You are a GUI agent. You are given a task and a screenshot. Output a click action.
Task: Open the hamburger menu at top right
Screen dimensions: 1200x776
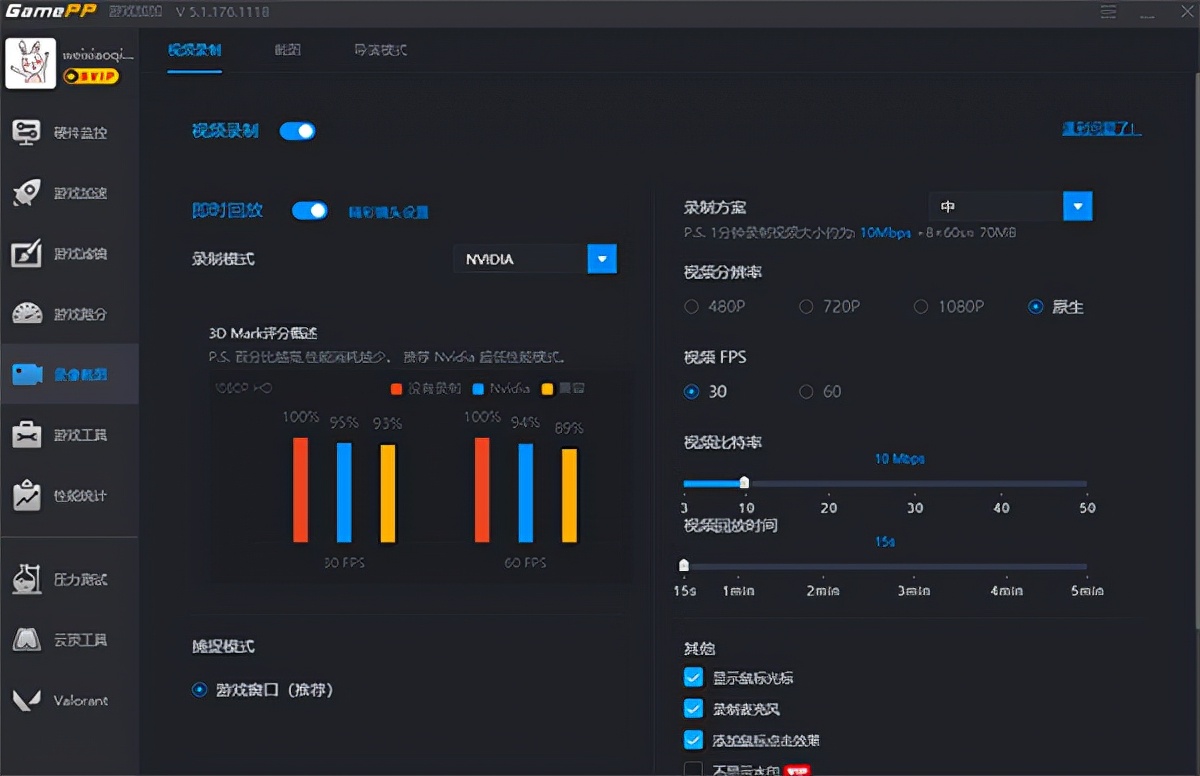(x=1108, y=13)
